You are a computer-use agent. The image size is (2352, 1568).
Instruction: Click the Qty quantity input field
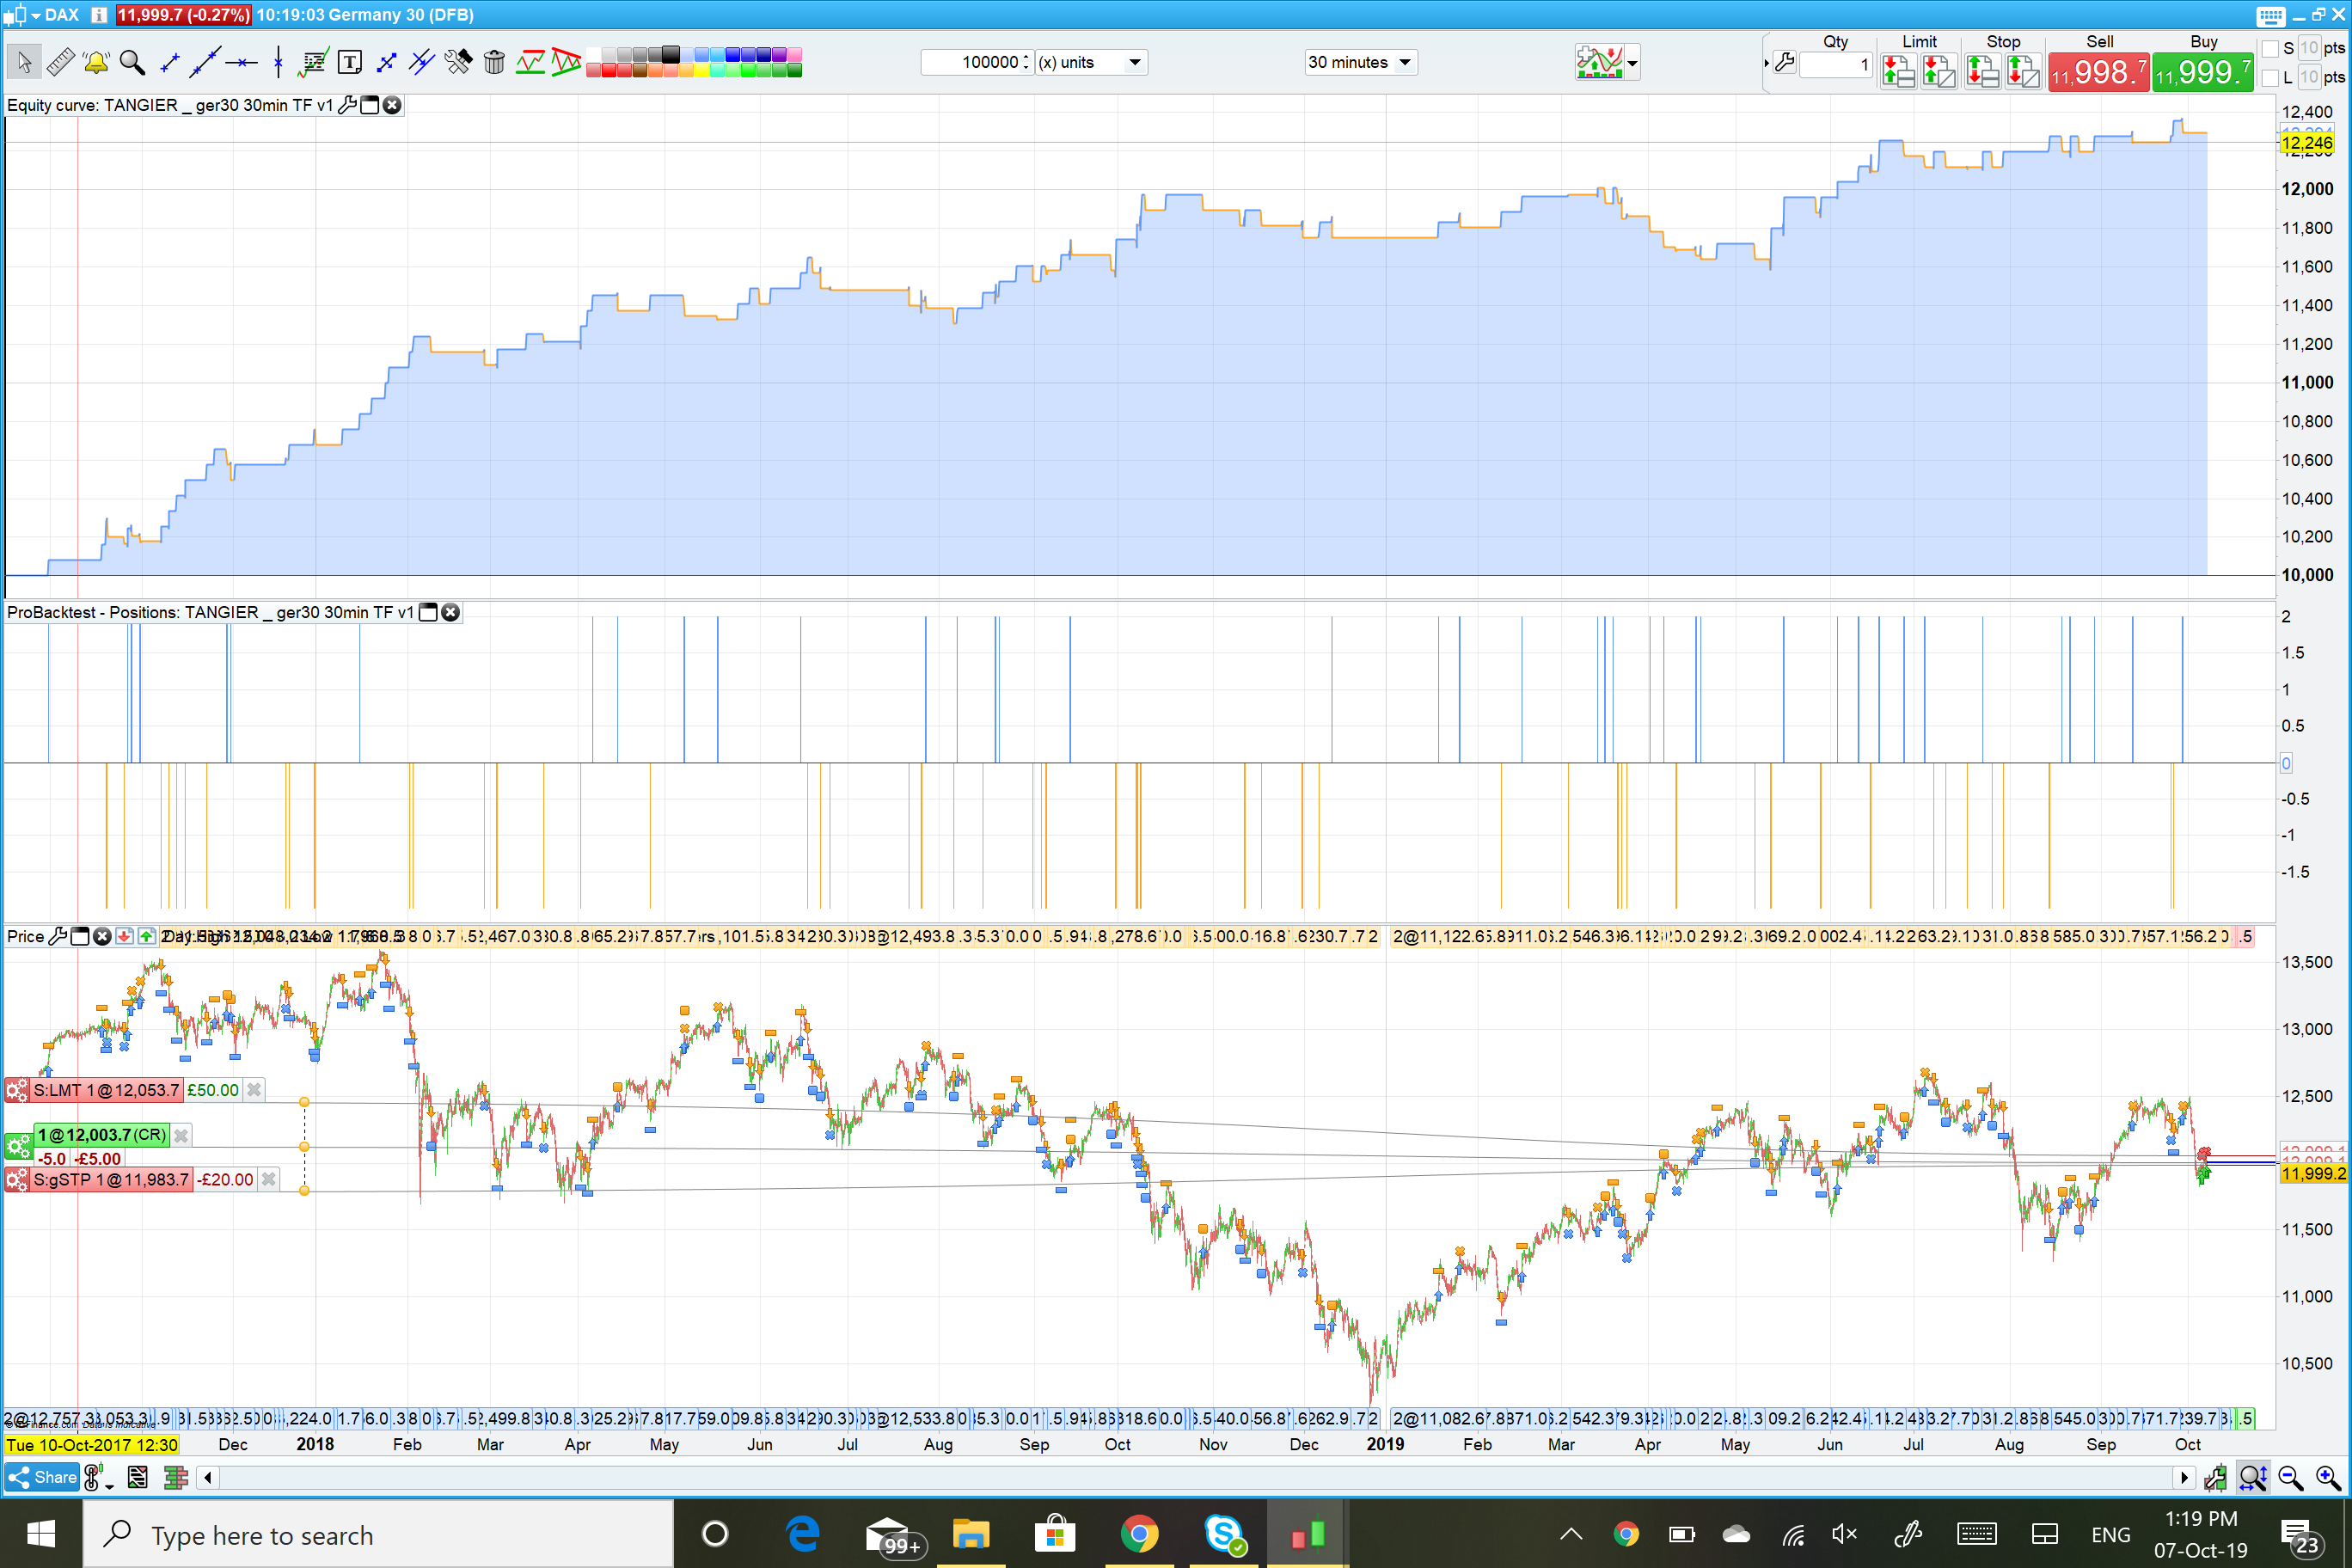click(x=1835, y=65)
